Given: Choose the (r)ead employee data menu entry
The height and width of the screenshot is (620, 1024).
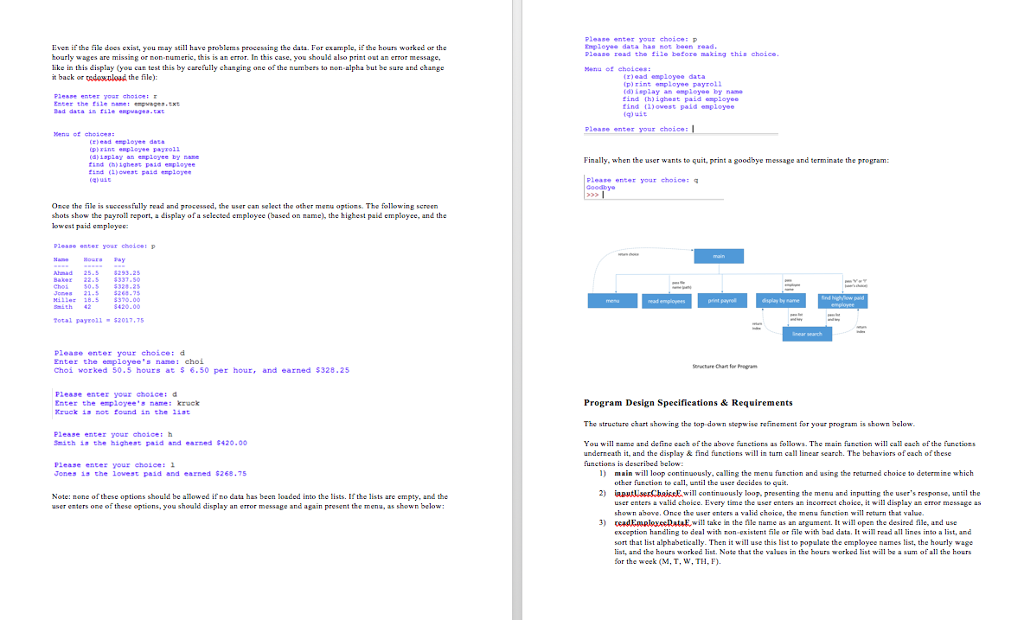Looking at the screenshot, I should pos(664,77).
